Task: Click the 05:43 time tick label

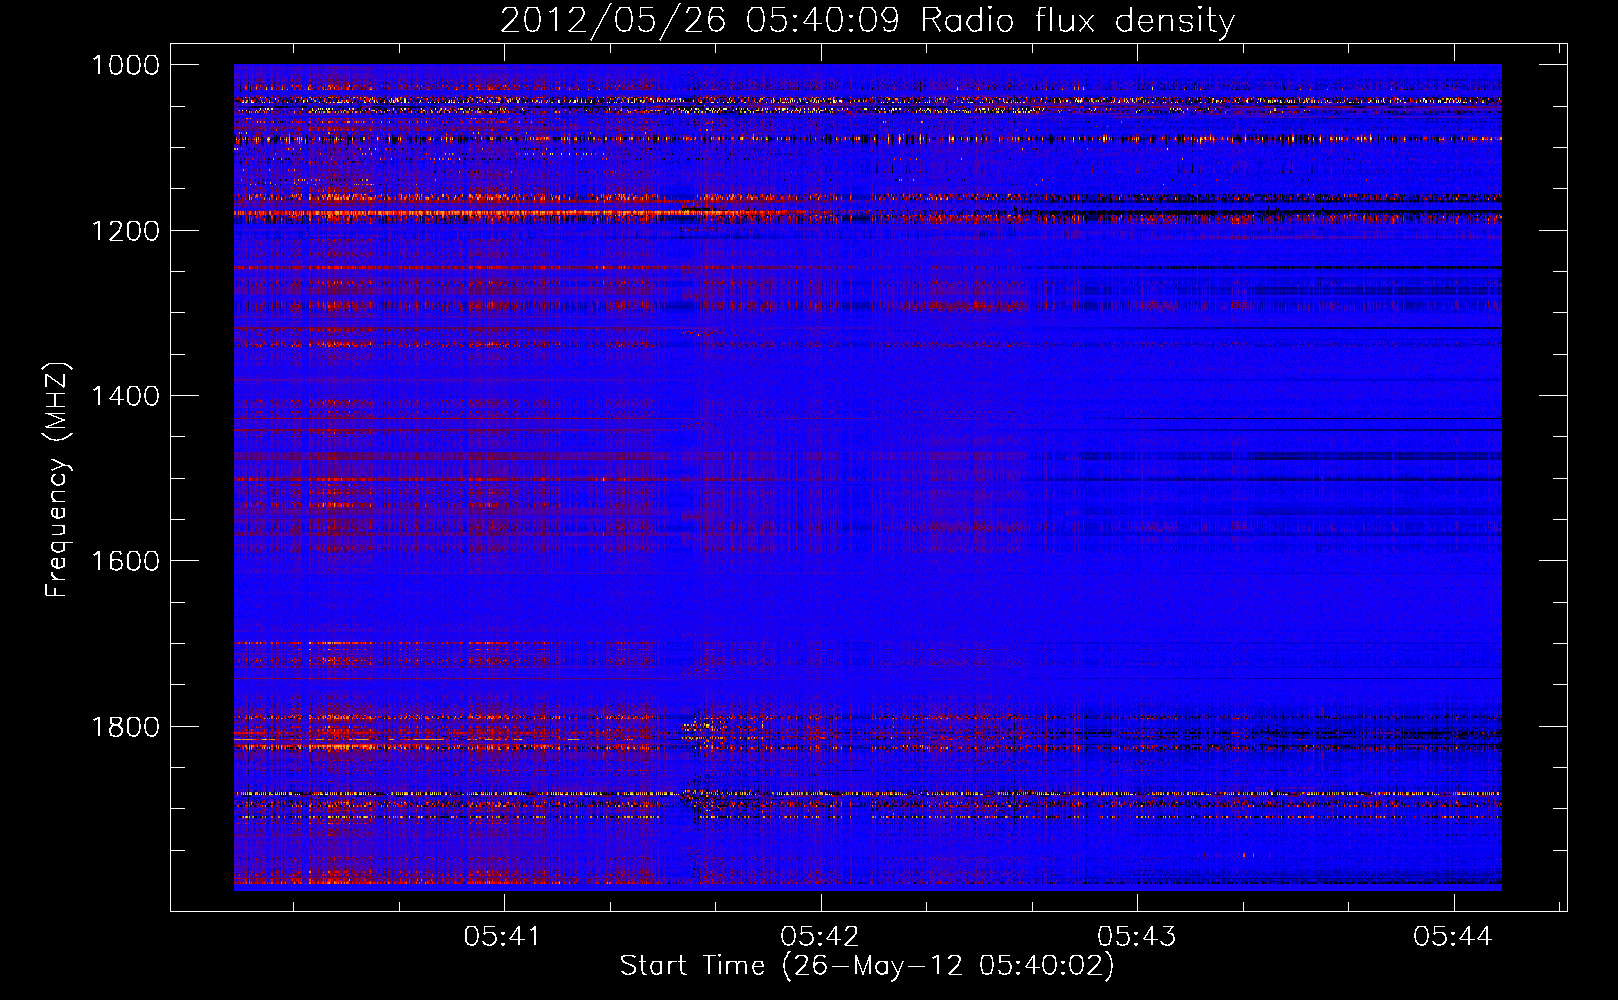Action: (1137, 936)
